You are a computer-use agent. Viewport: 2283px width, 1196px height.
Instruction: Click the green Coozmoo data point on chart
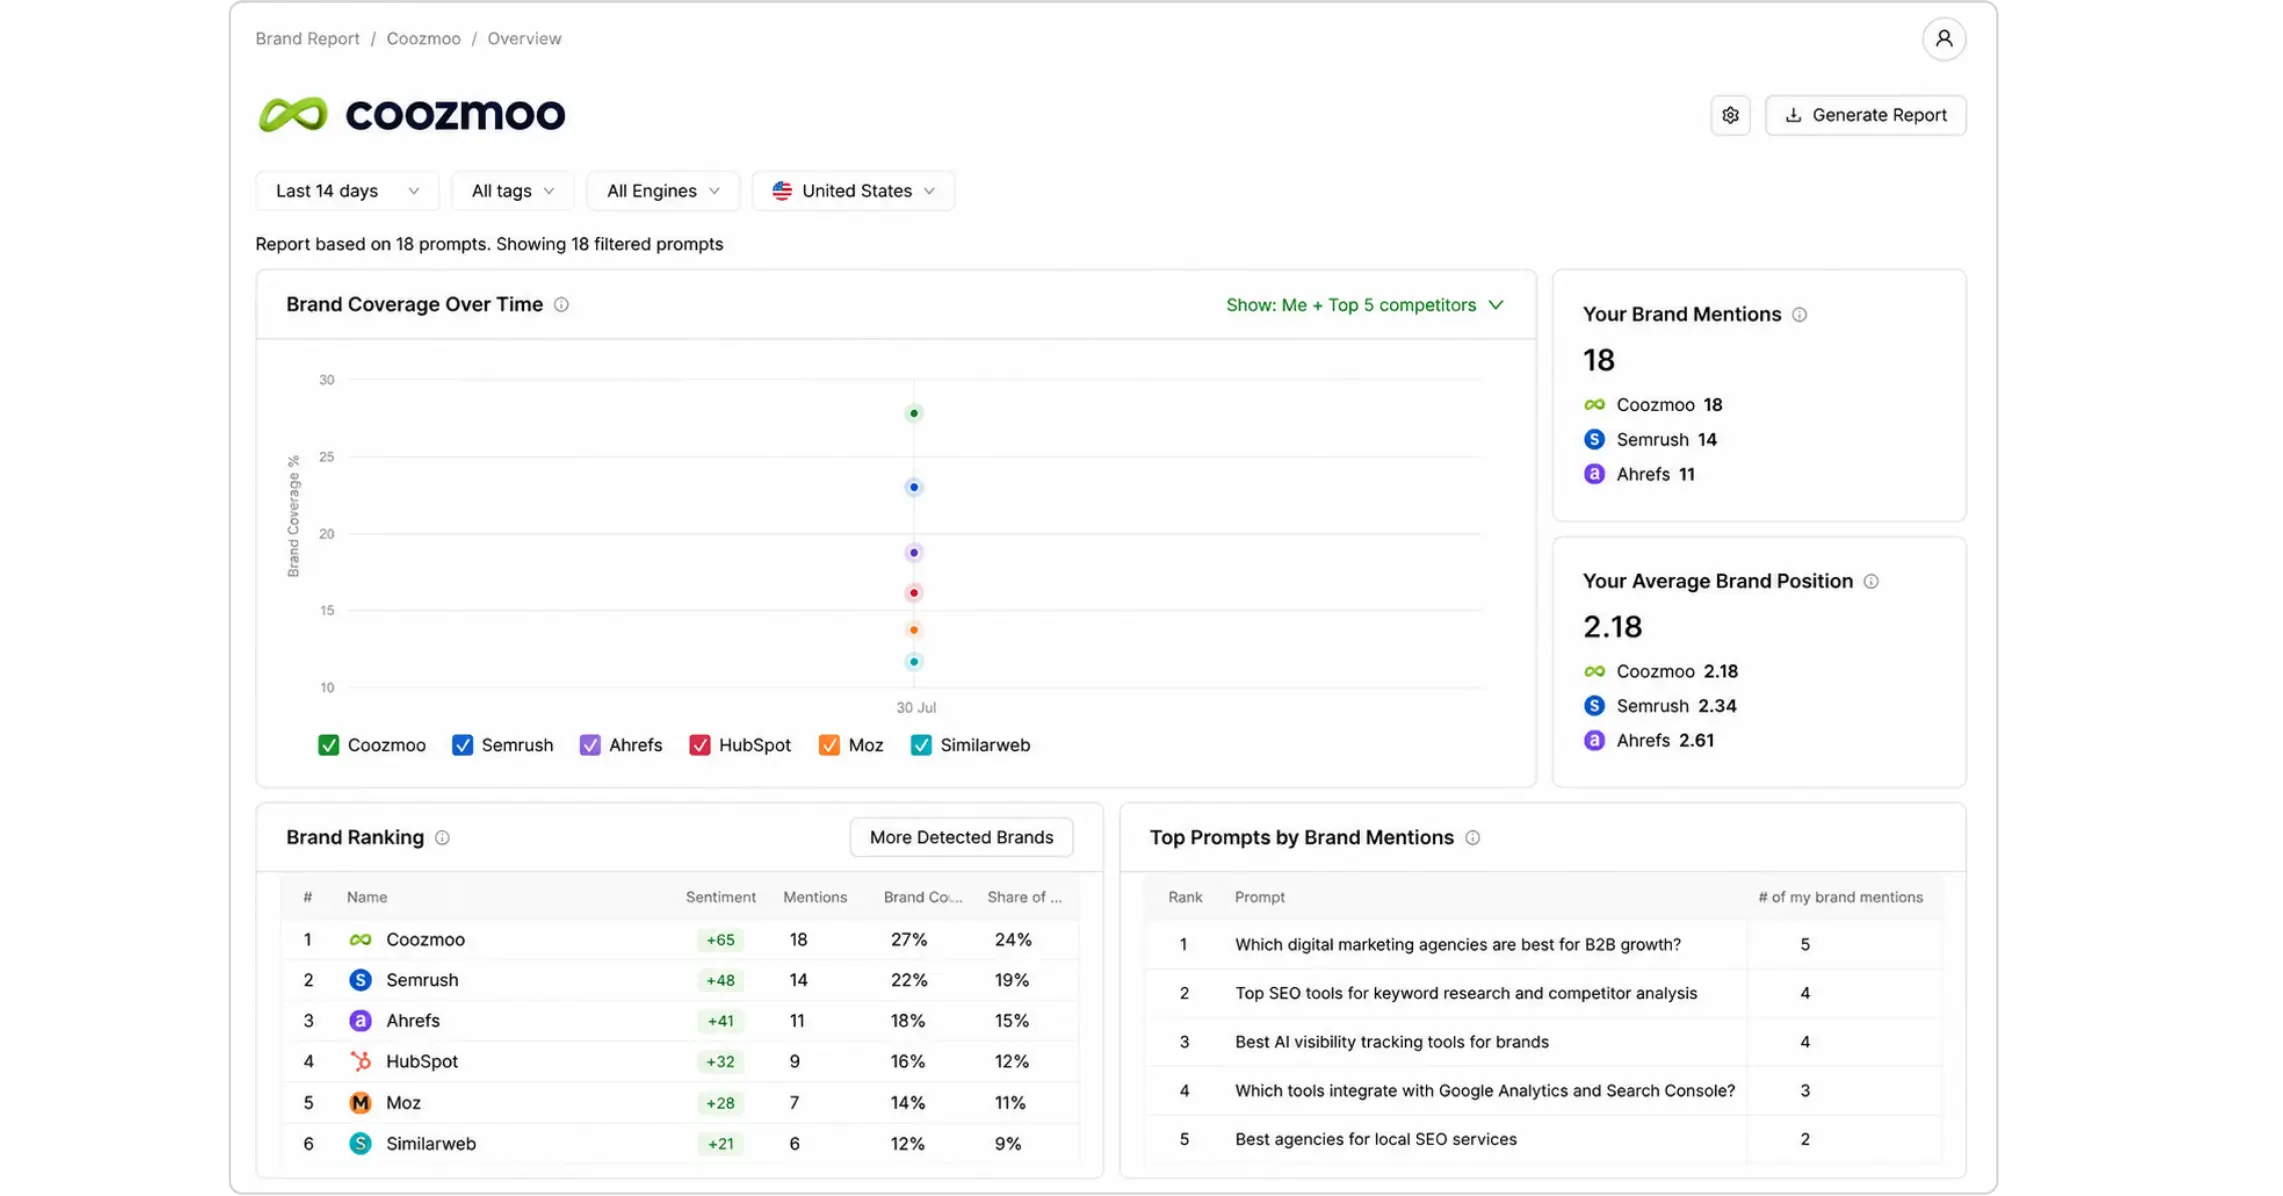913,414
